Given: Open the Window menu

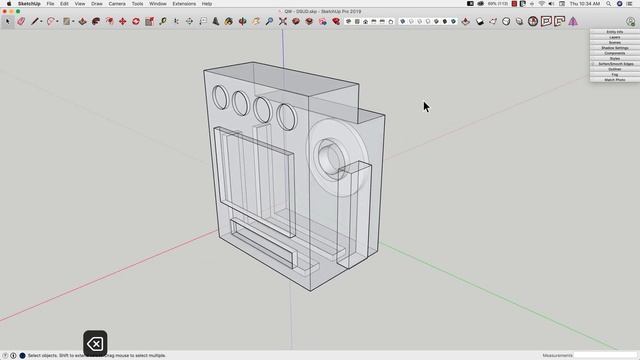Looking at the screenshot, I should coord(158,4).
